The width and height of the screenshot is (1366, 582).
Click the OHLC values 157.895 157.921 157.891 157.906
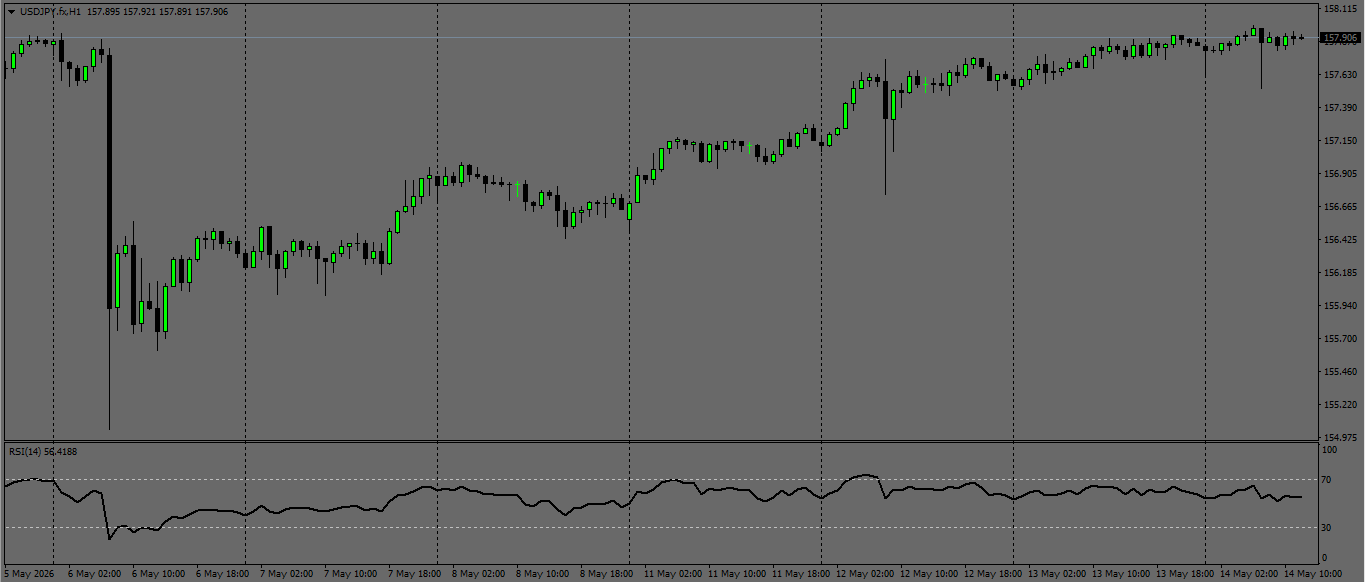coord(157,11)
